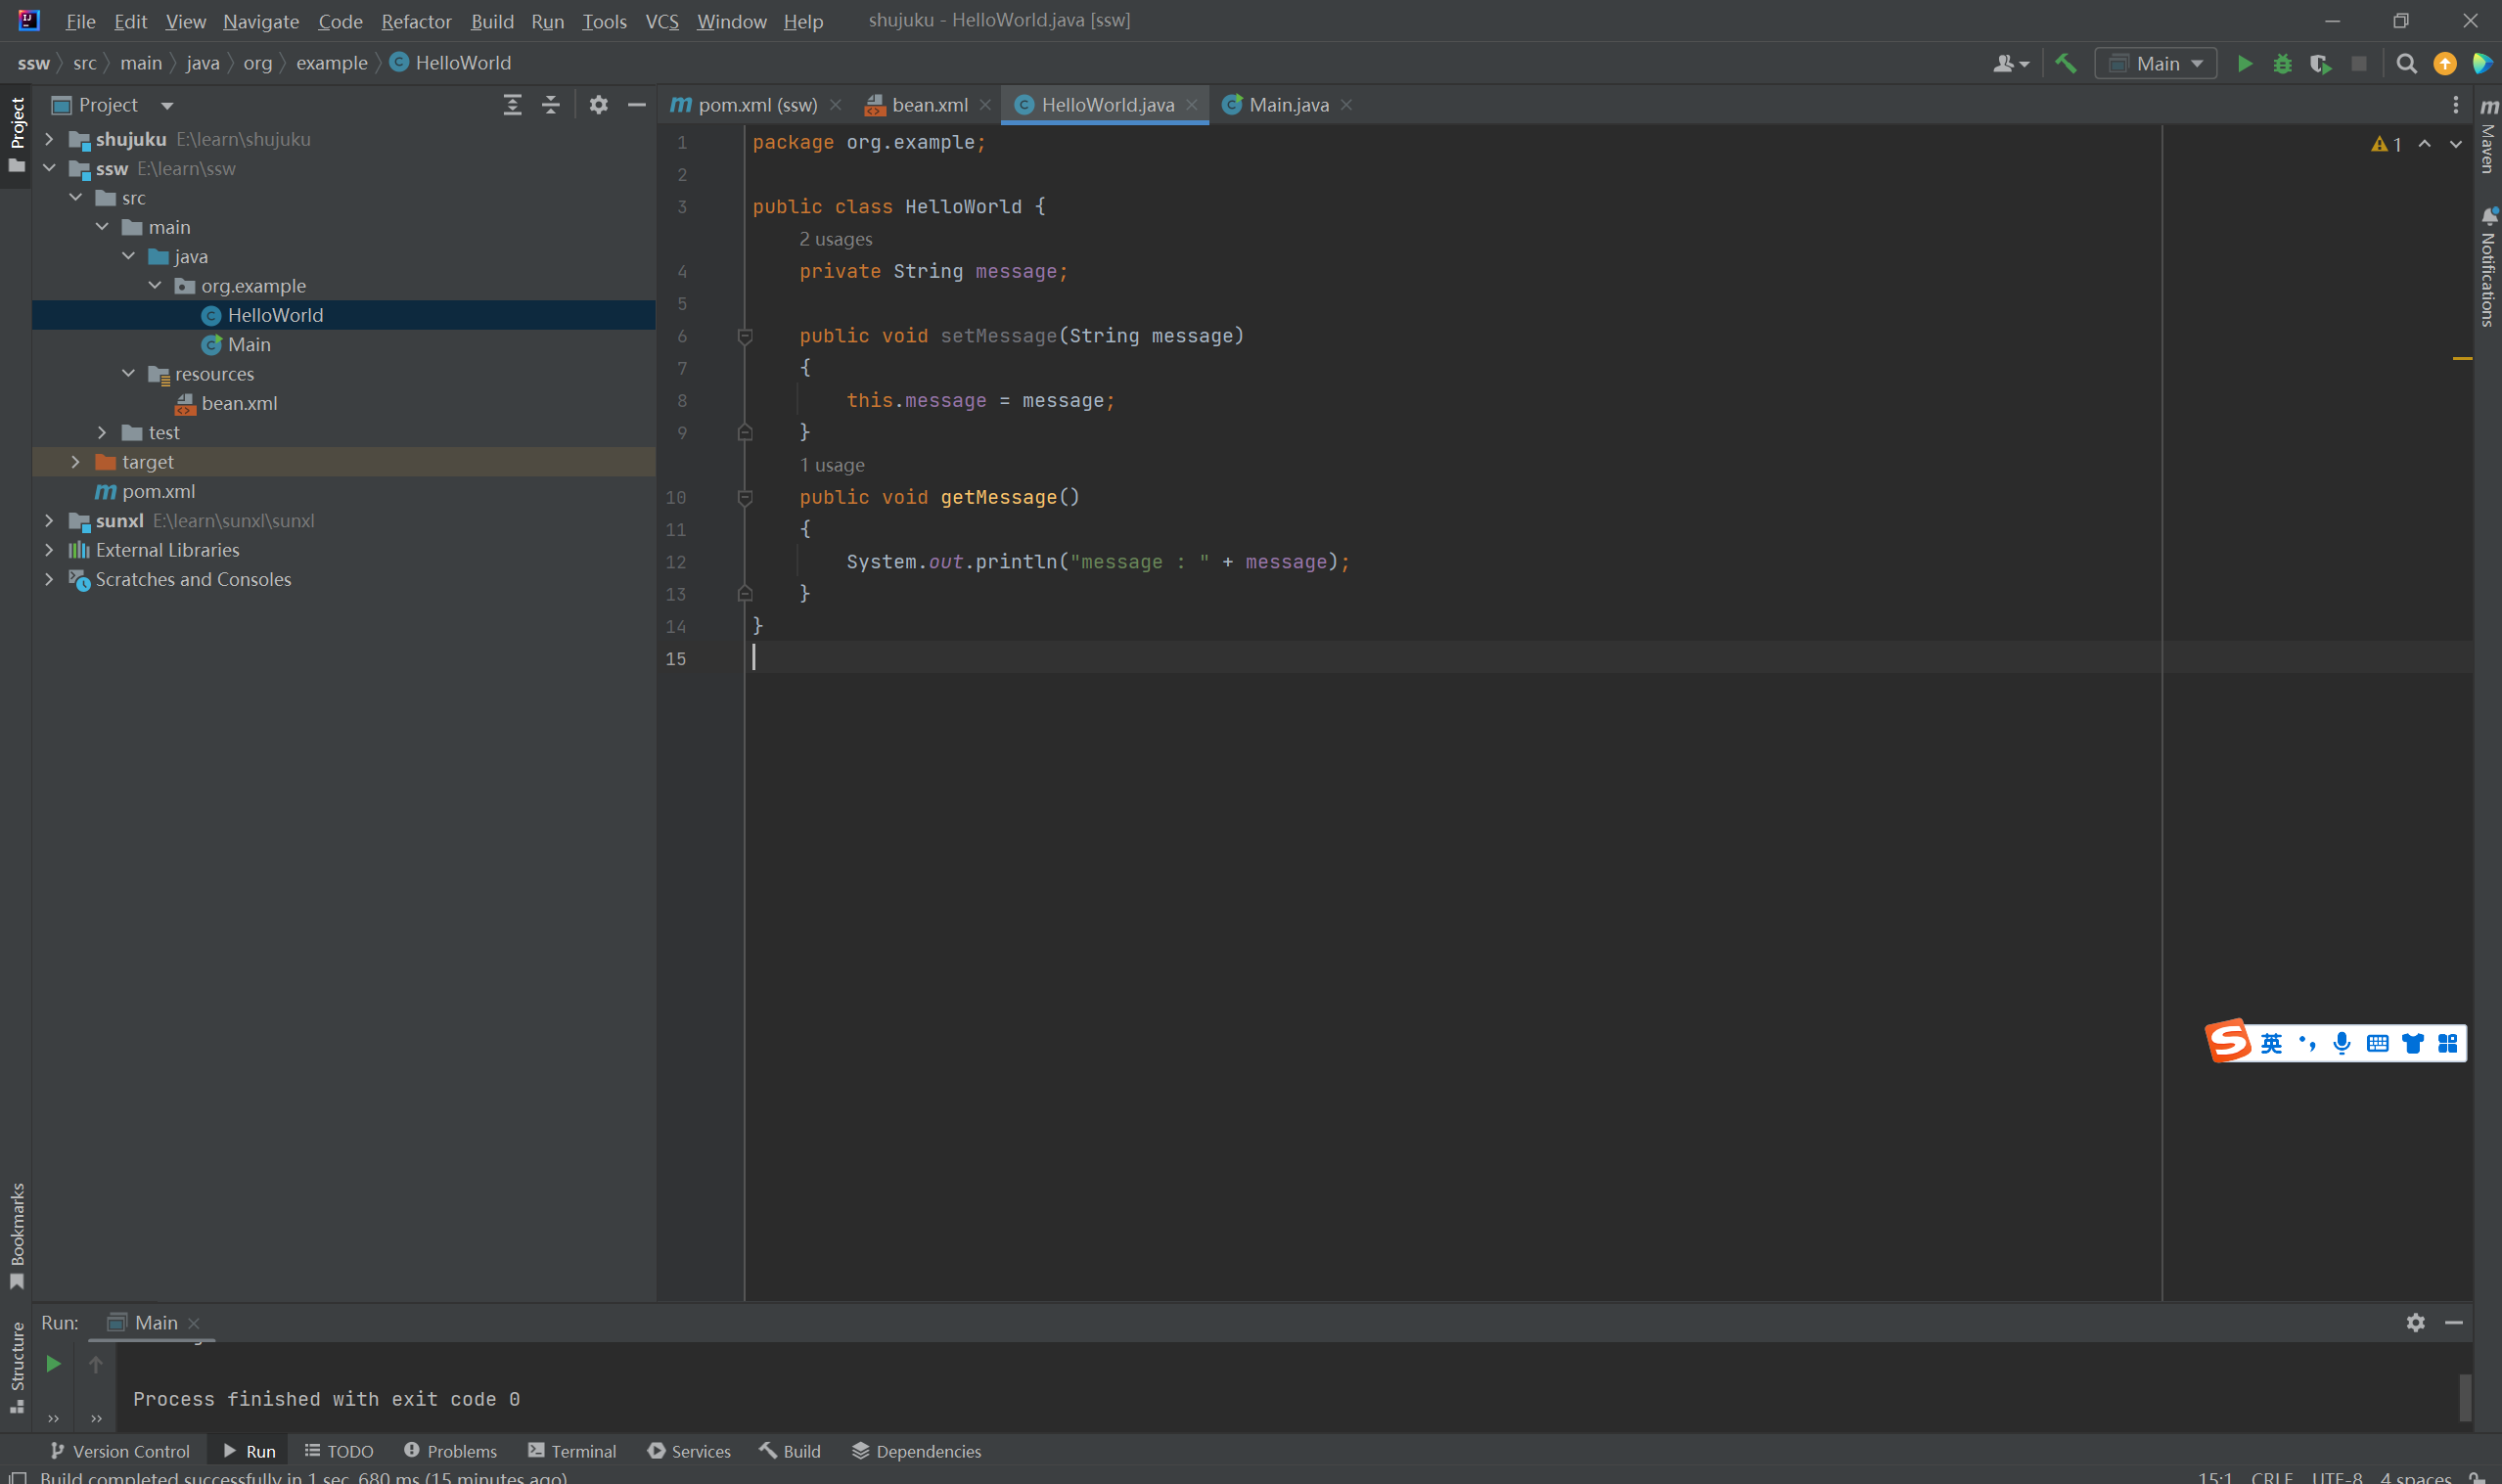Click the green Run button in toolbar
2502x1484 pixels.
click(2245, 64)
